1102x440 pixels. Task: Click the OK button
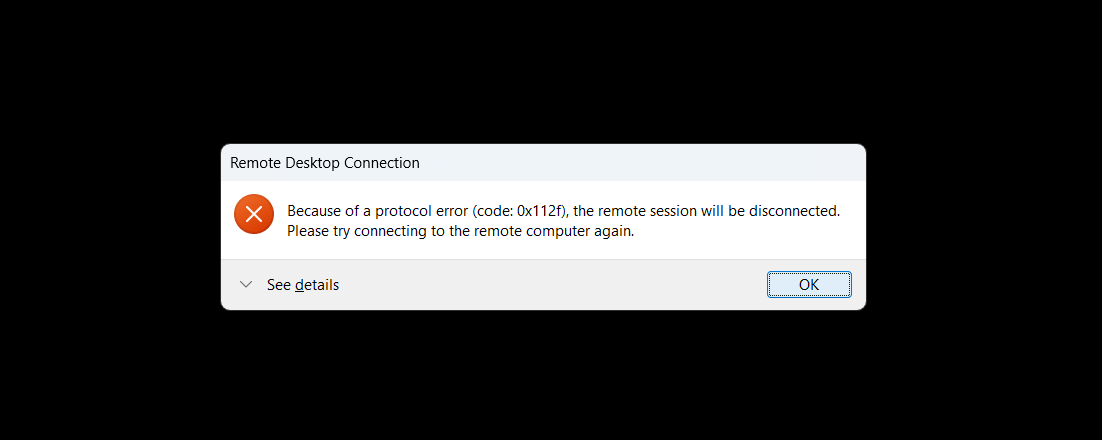(x=809, y=285)
